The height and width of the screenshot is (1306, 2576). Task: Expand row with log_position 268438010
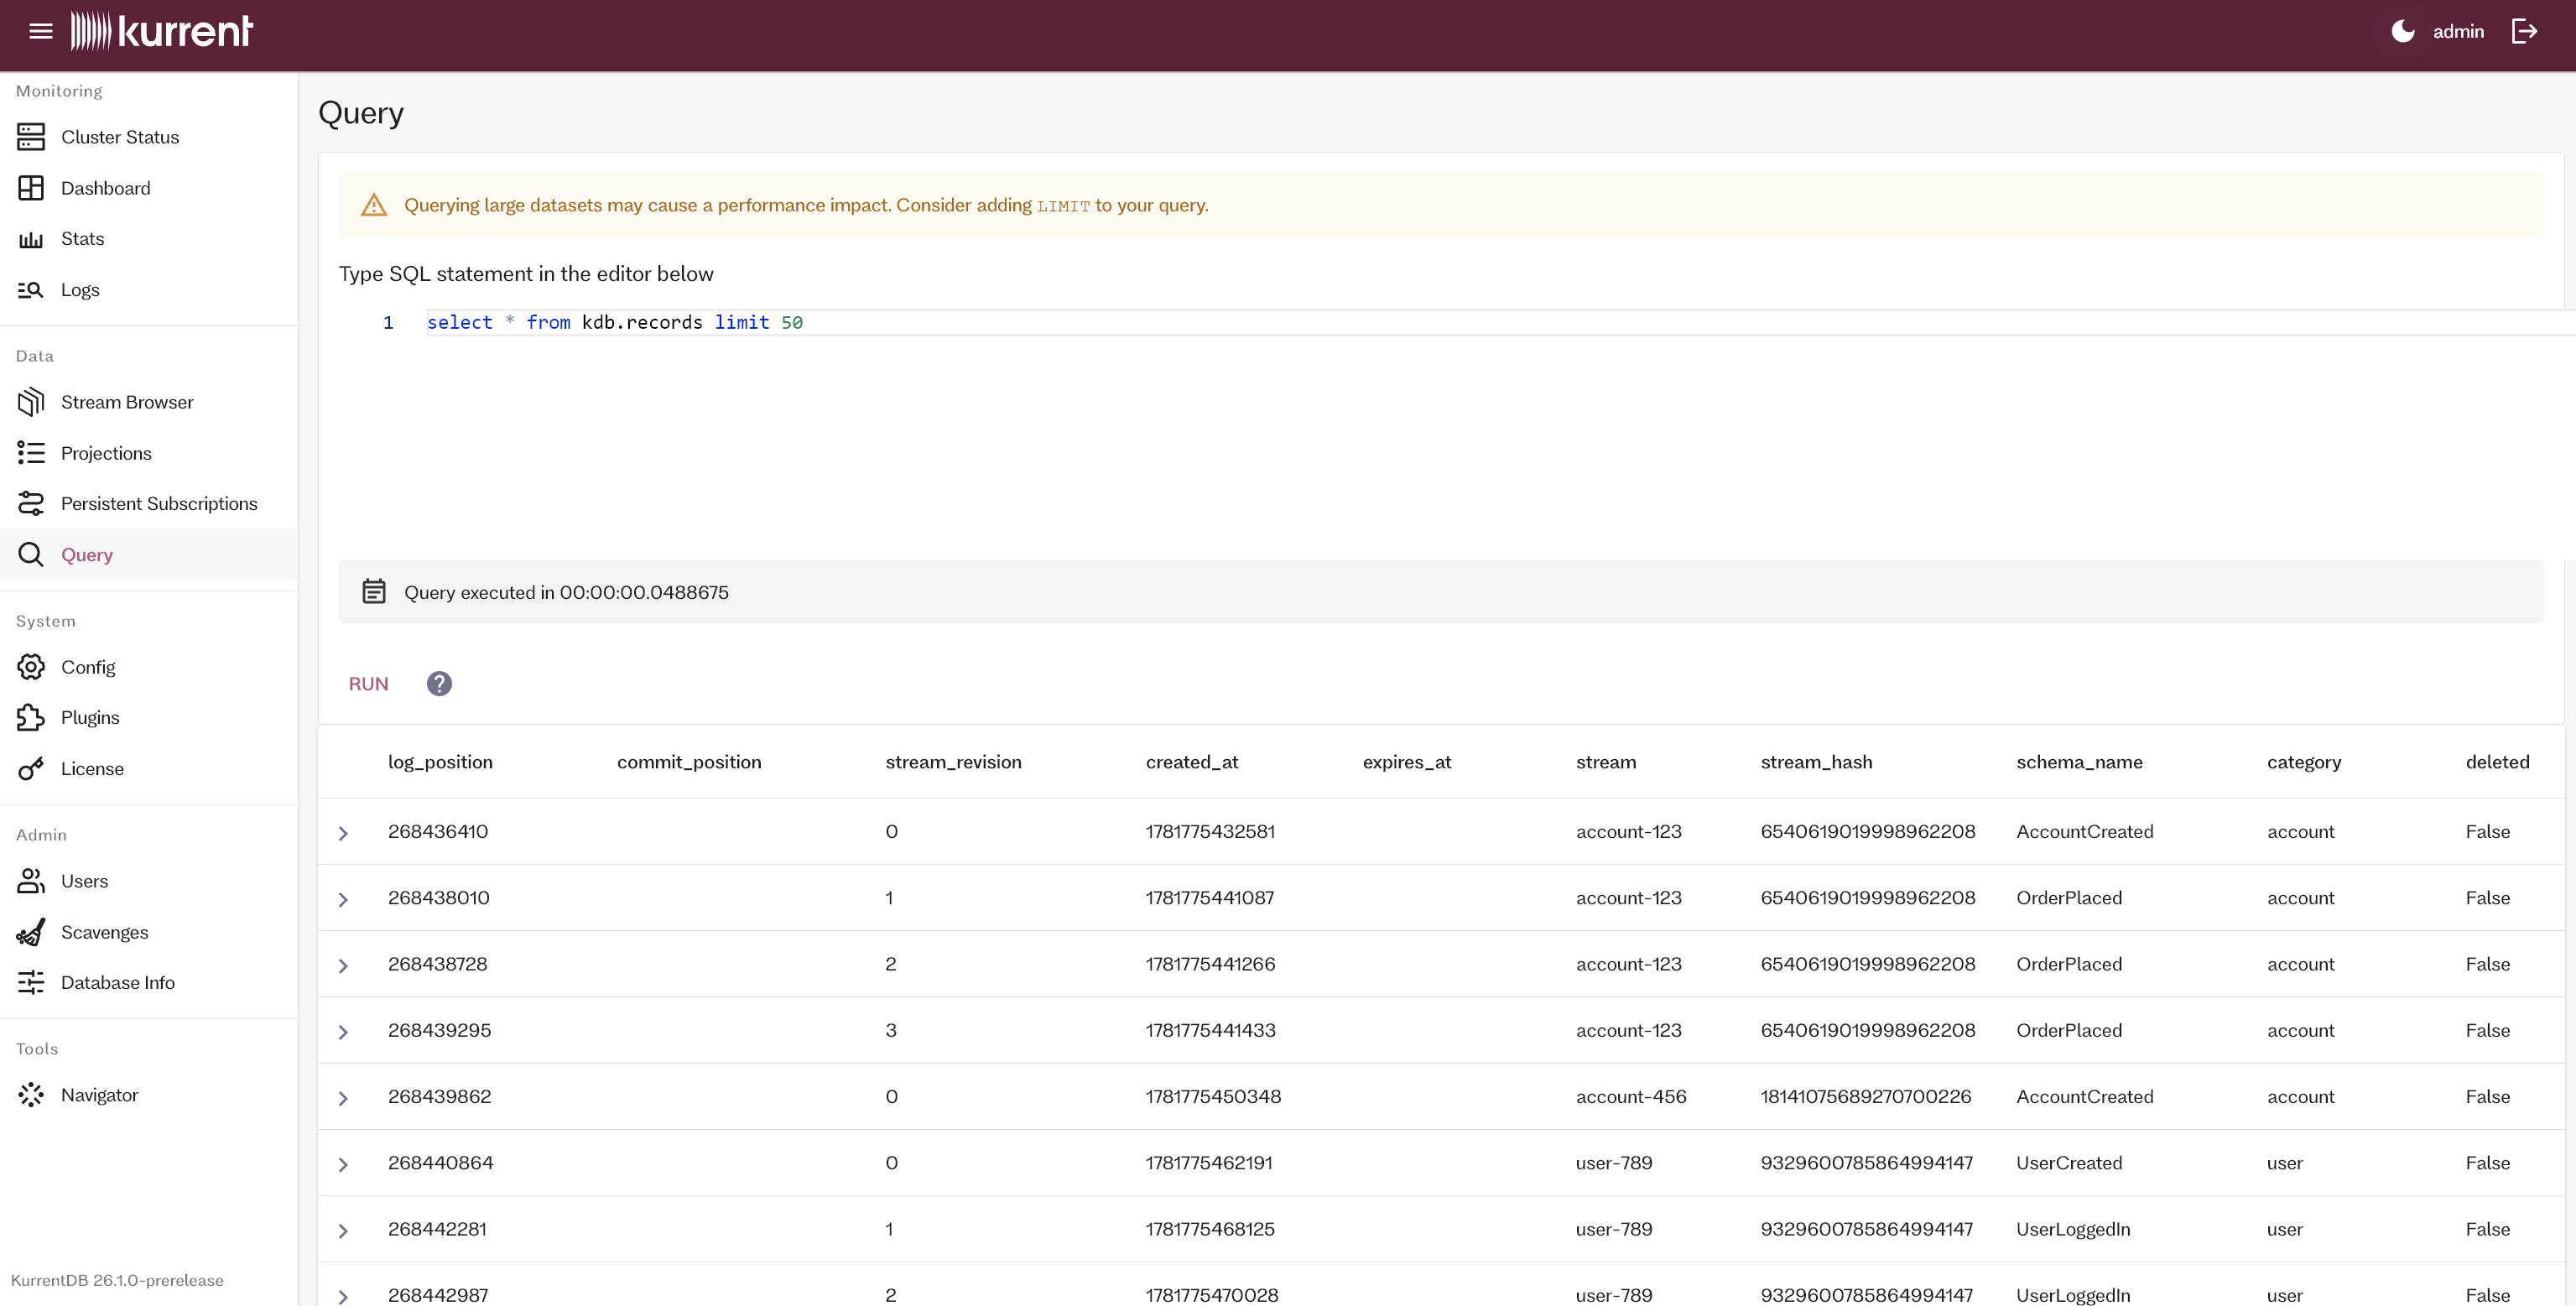343,899
